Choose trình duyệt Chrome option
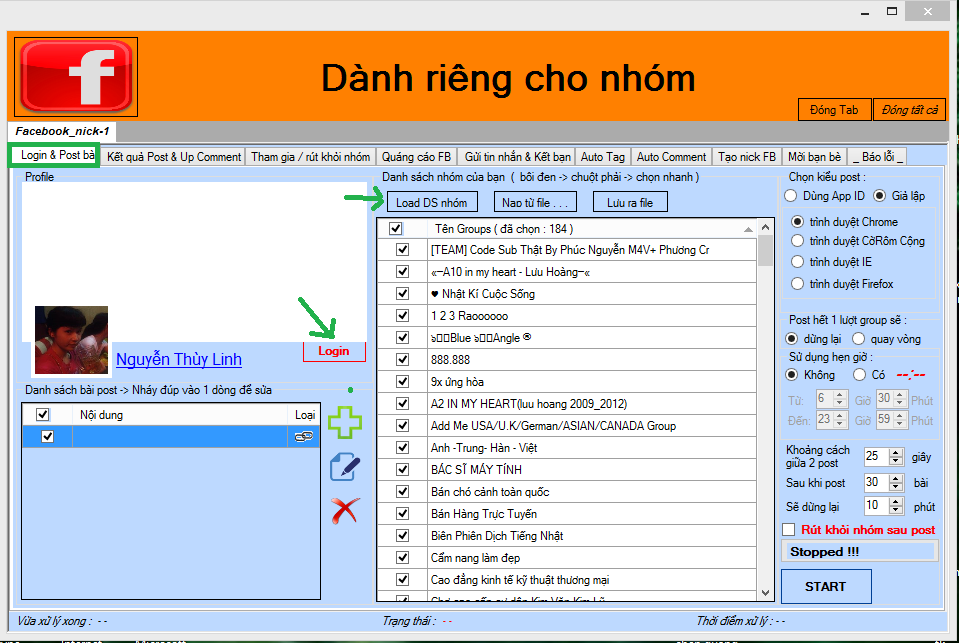This screenshot has width=959, height=643. coord(797,221)
